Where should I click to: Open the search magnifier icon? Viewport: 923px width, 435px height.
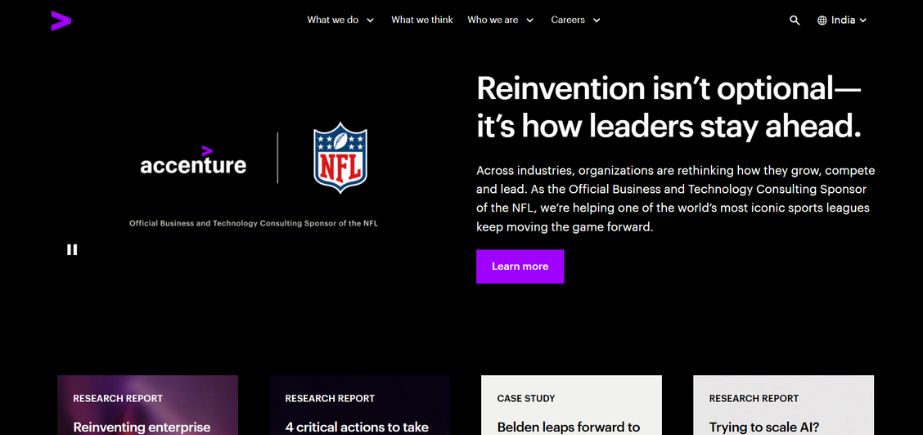(795, 20)
